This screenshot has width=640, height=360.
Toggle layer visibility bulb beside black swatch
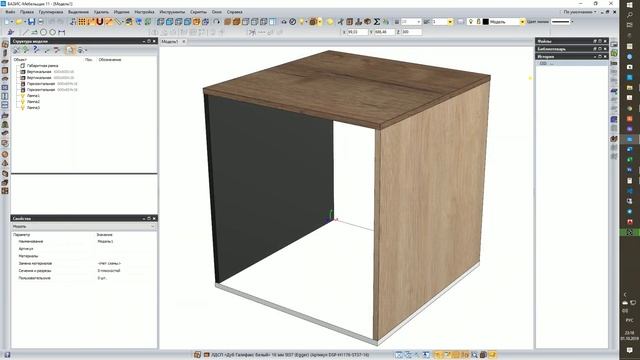(470, 22)
